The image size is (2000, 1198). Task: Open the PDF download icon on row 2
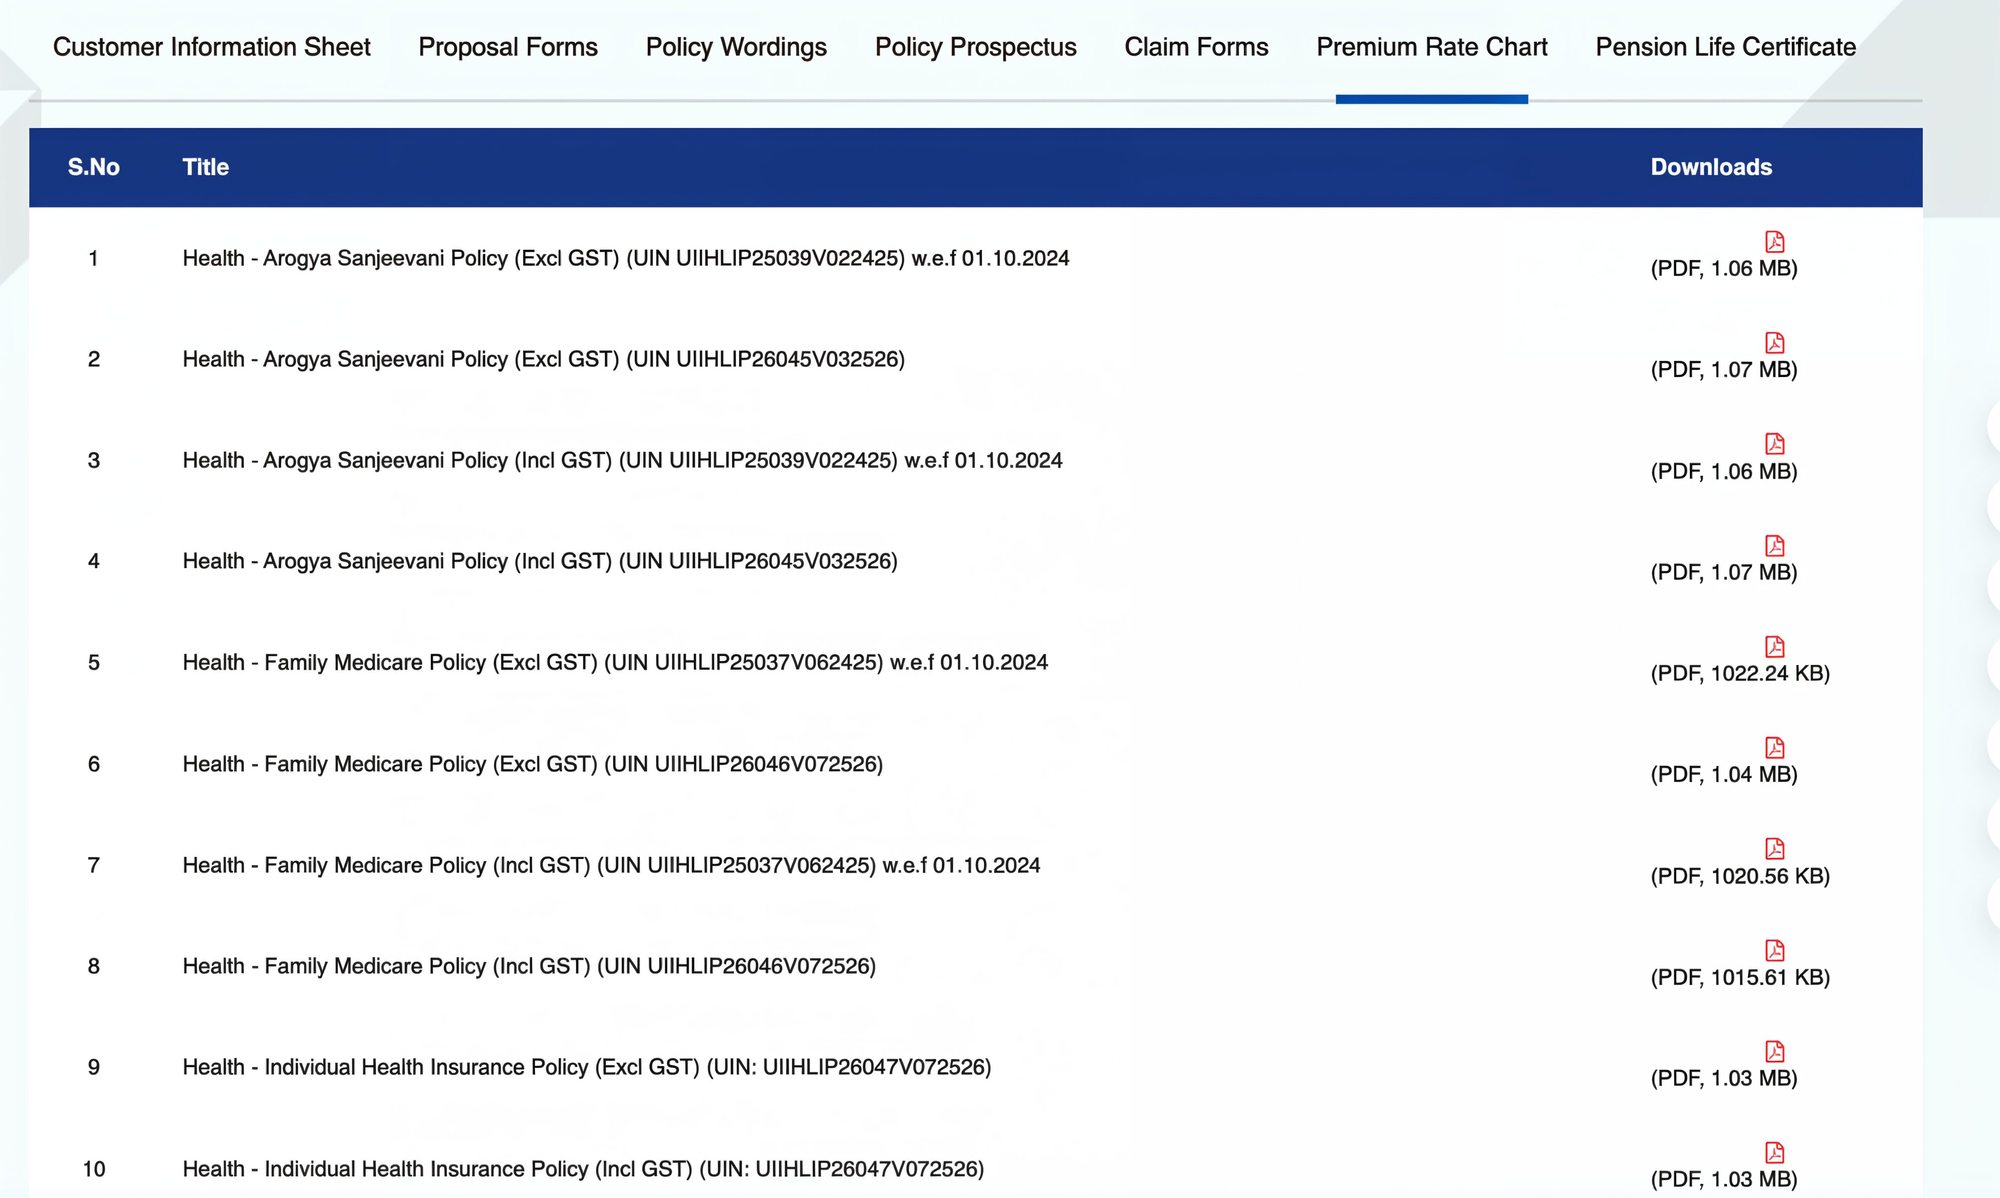tap(1775, 341)
